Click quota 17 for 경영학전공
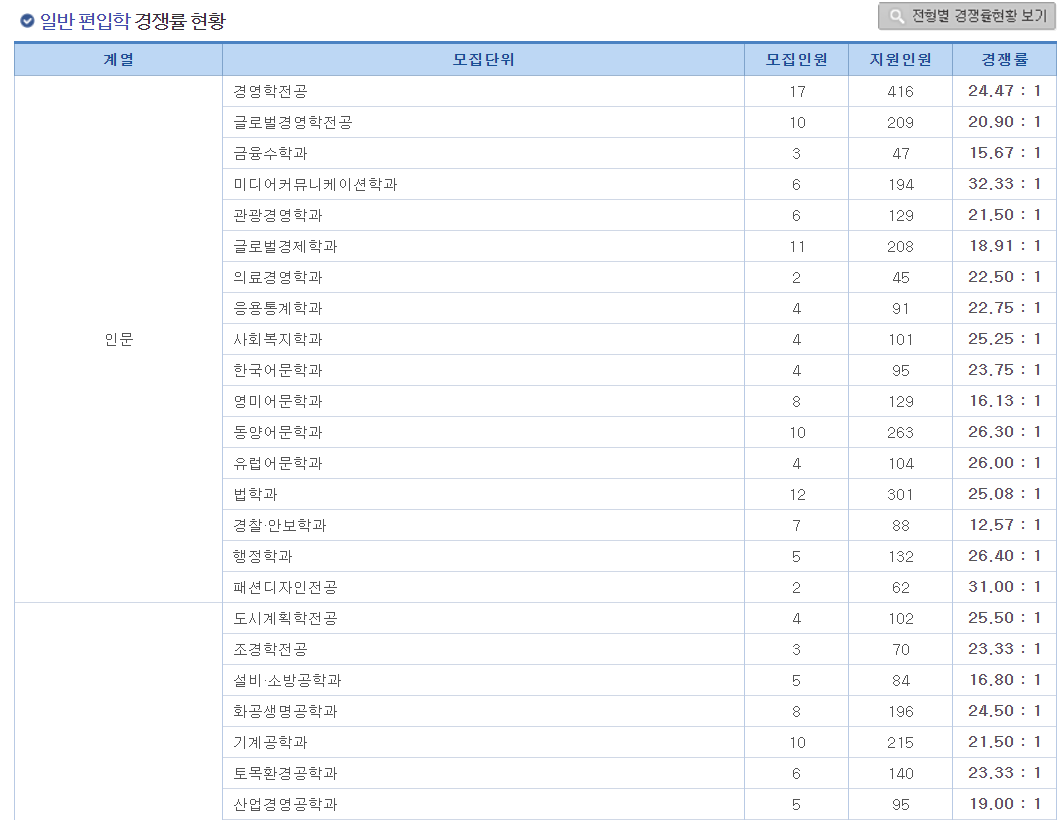 click(x=797, y=91)
